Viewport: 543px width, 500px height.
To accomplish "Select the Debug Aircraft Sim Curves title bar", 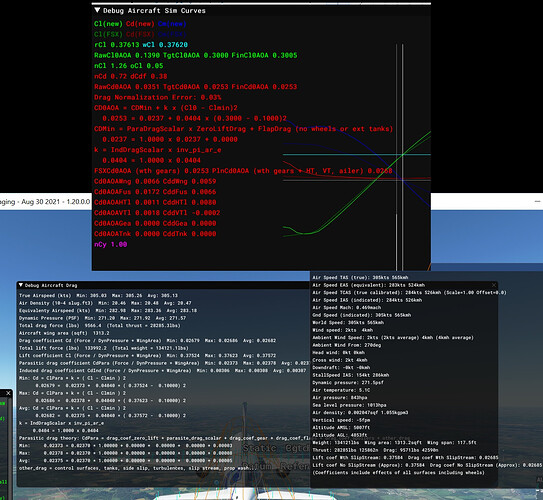I will (261, 10).
